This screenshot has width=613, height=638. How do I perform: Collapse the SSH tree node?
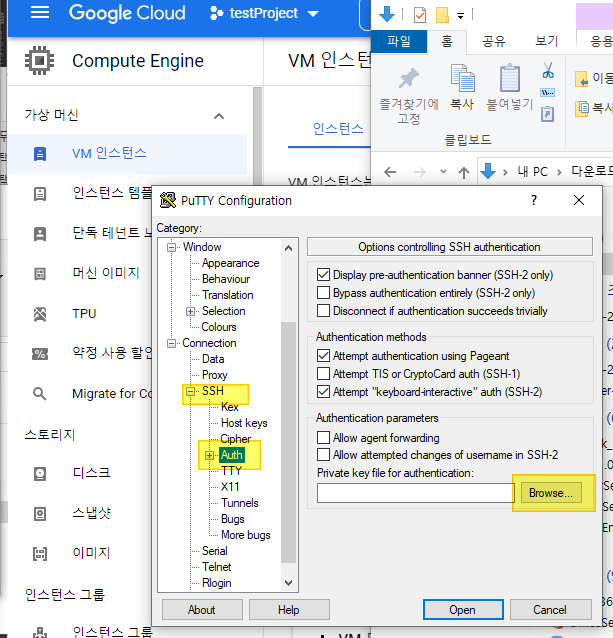click(x=190, y=391)
